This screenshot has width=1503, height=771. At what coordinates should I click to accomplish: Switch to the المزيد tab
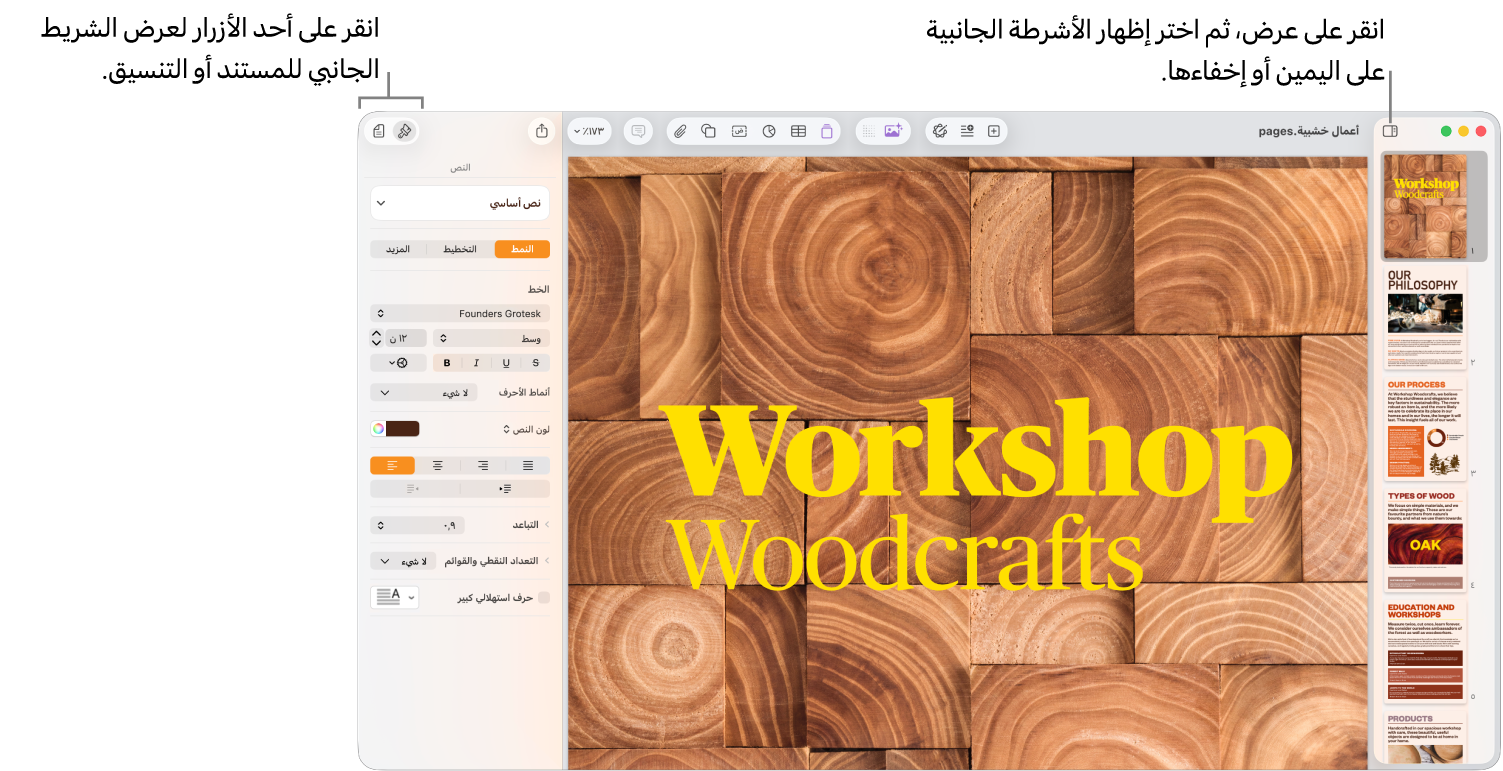(x=399, y=249)
